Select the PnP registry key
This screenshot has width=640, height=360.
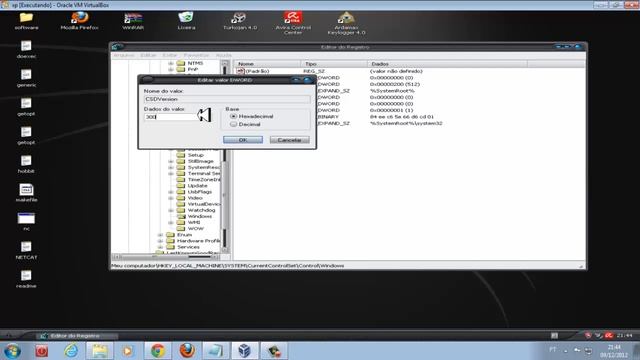click(x=193, y=69)
